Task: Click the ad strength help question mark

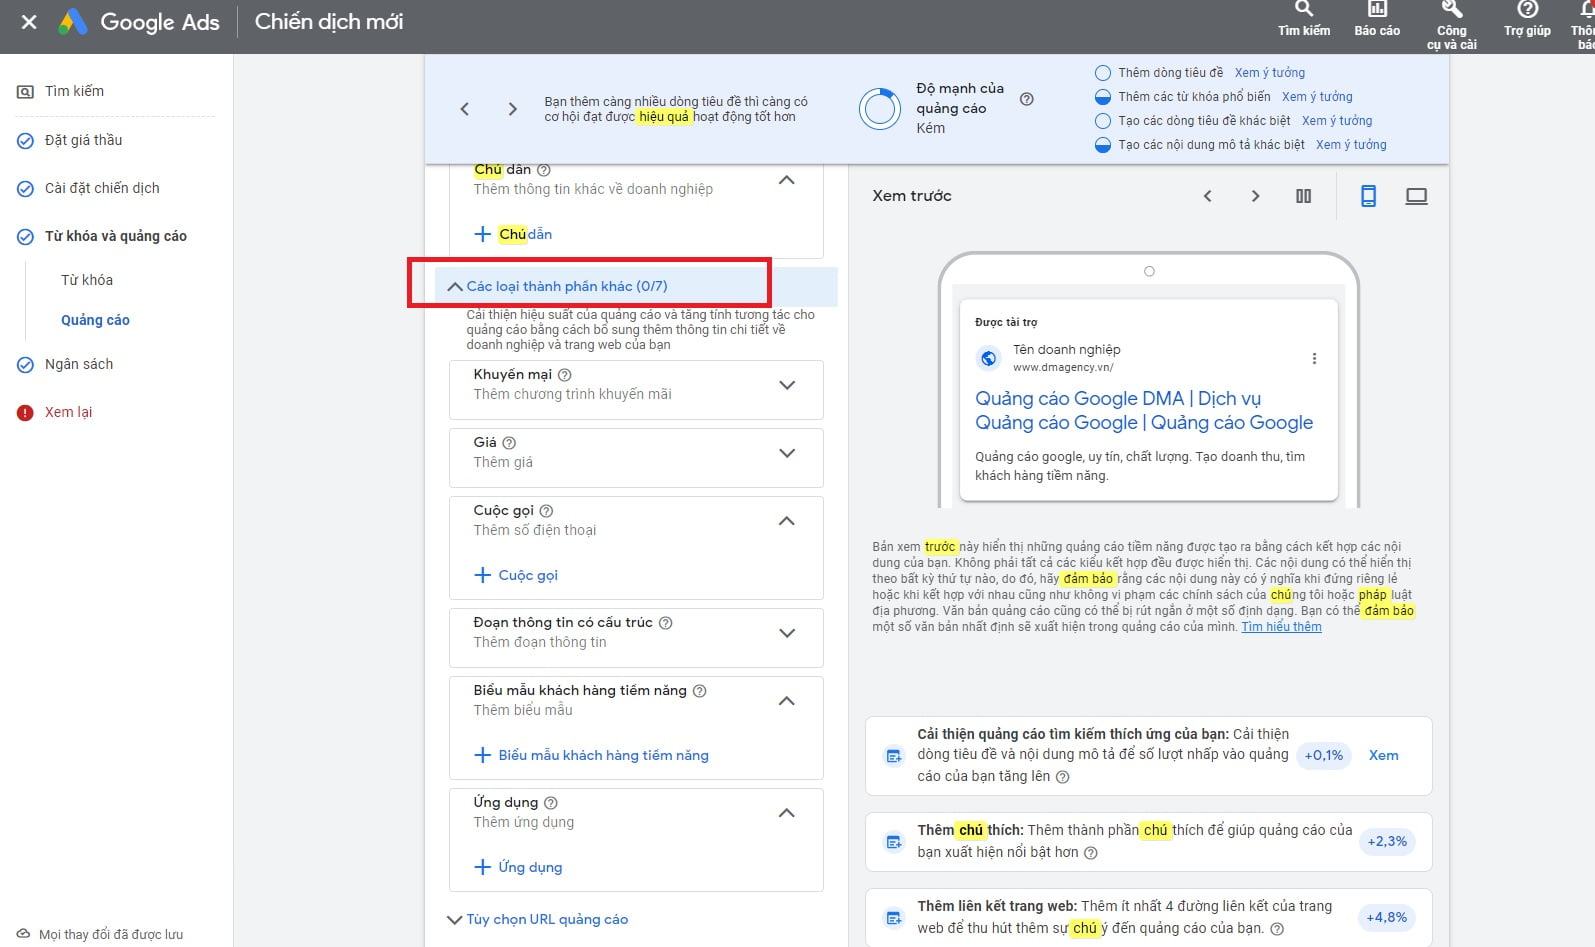Action: (x=1026, y=99)
